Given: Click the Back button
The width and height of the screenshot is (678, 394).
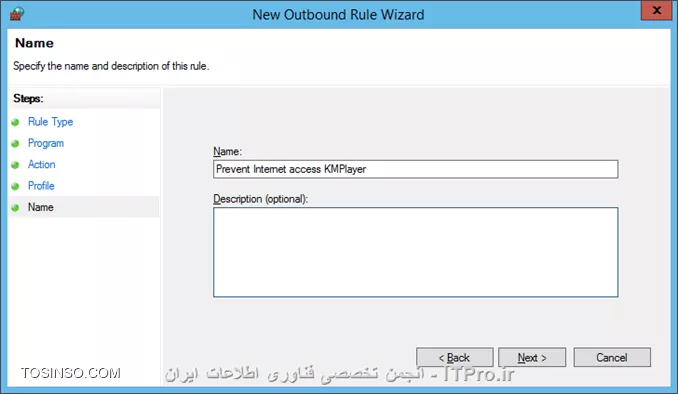Looking at the screenshot, I should (454, 358).
